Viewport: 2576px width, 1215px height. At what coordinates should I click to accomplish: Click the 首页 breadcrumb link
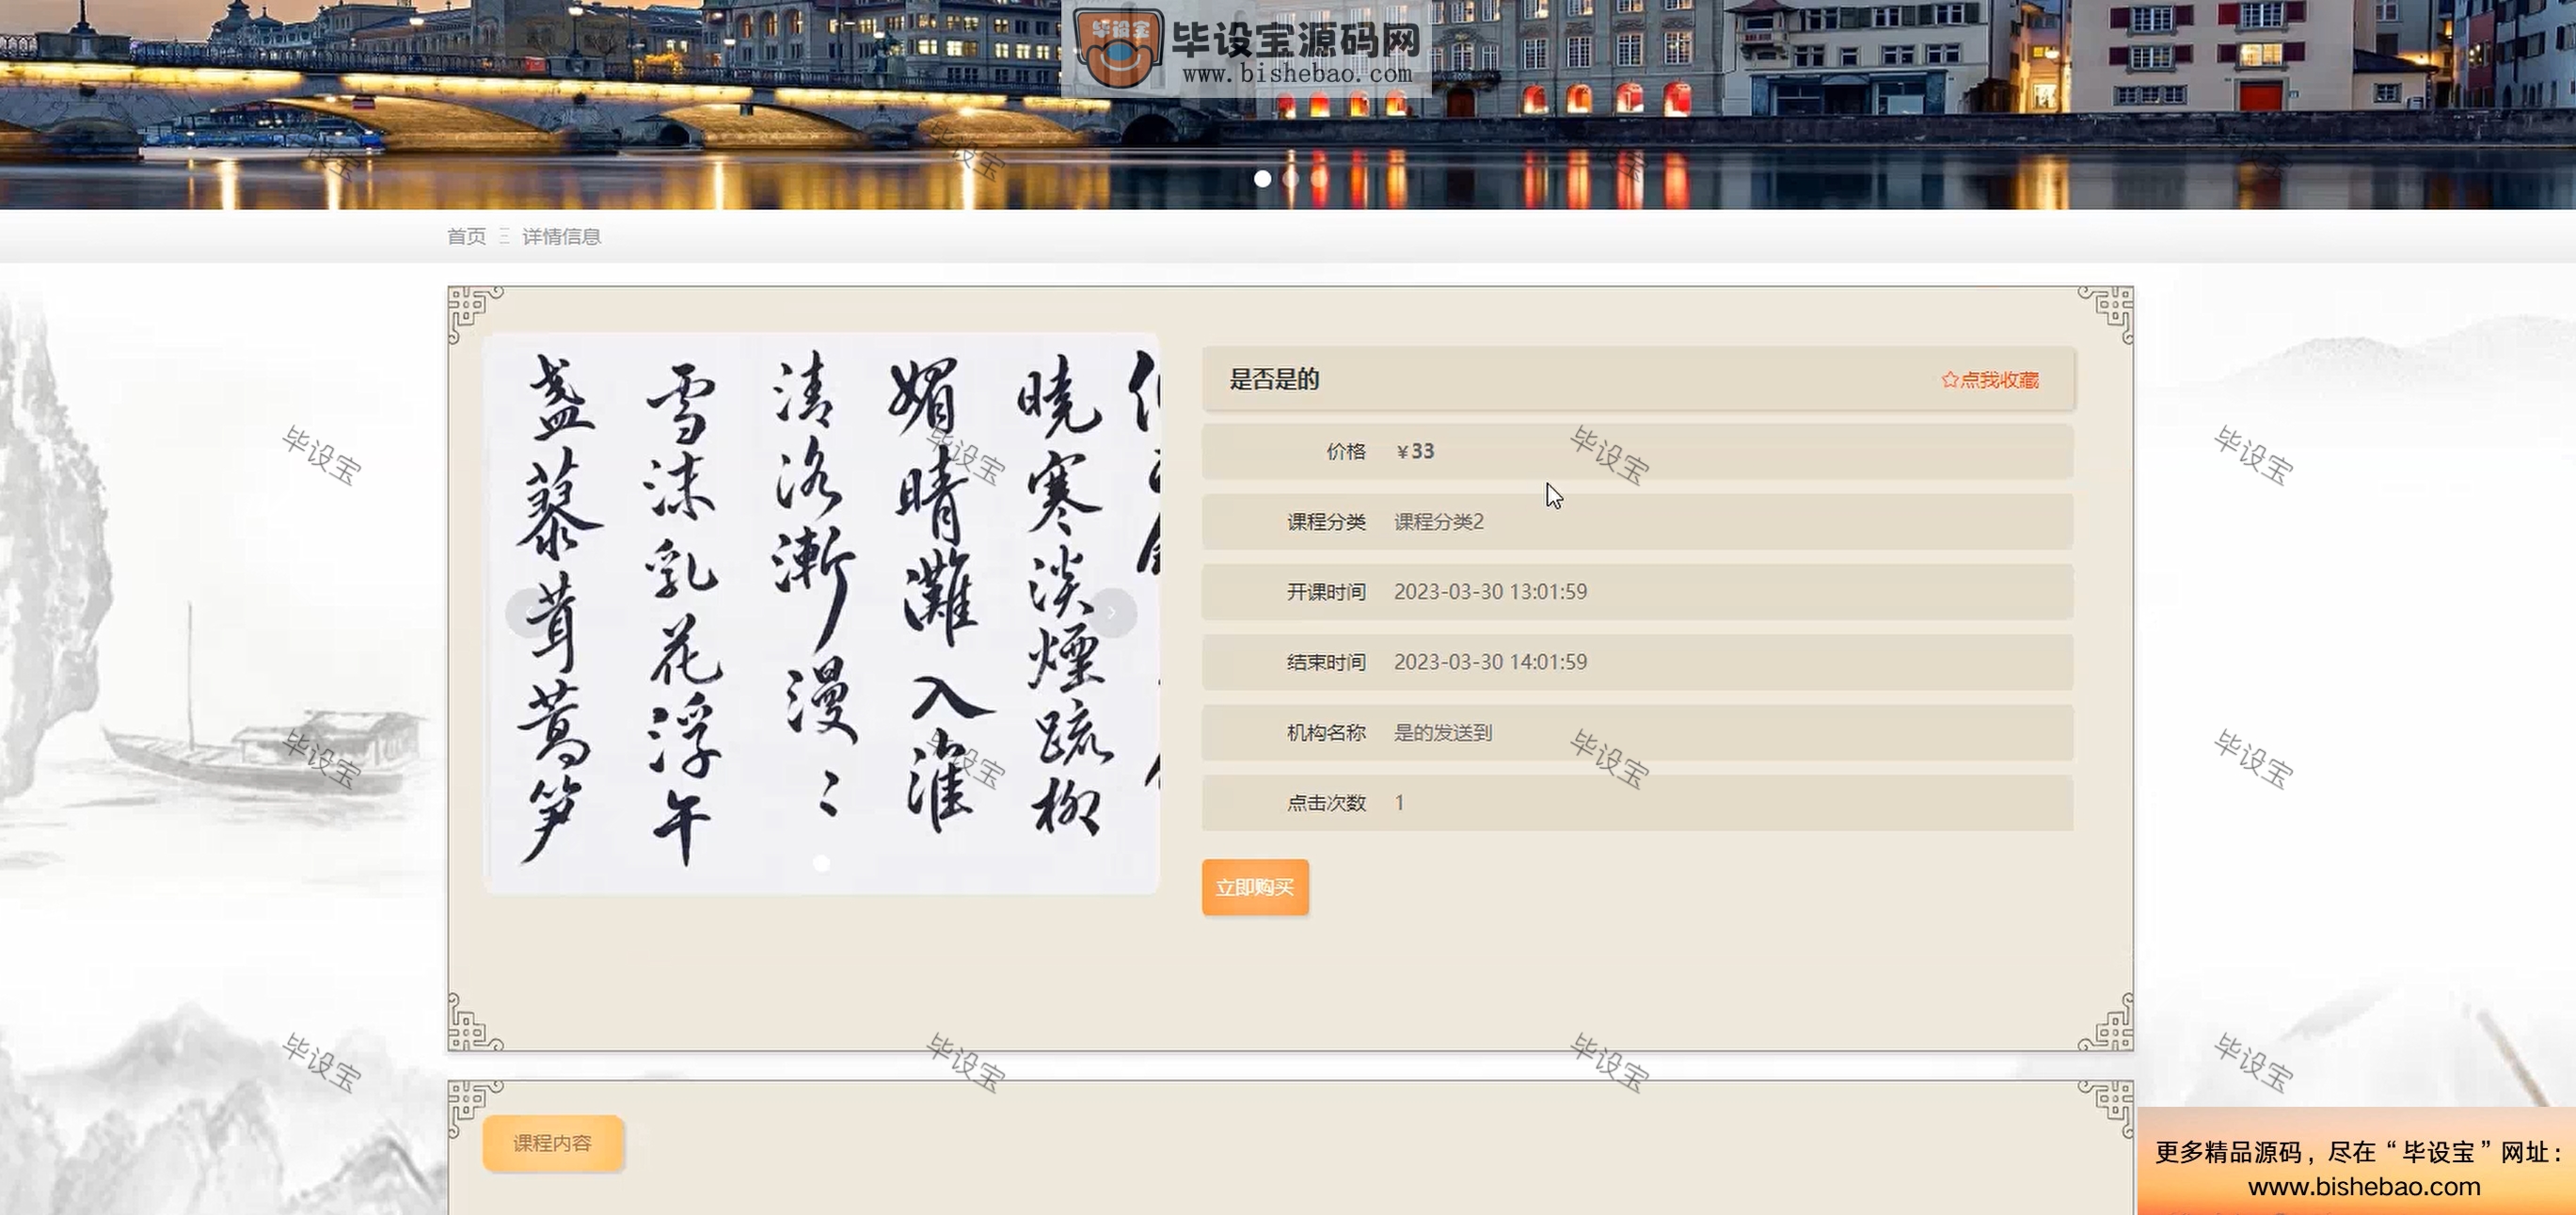466,236
